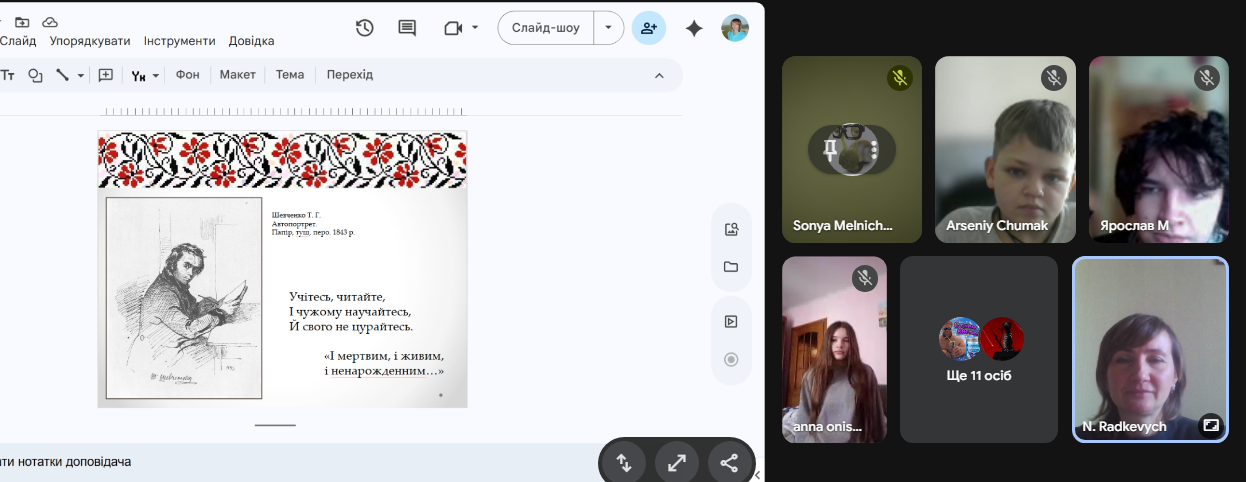The image size is (1246, 482).
Task: Open the image search side panel icon
Action: coord(731,230)
